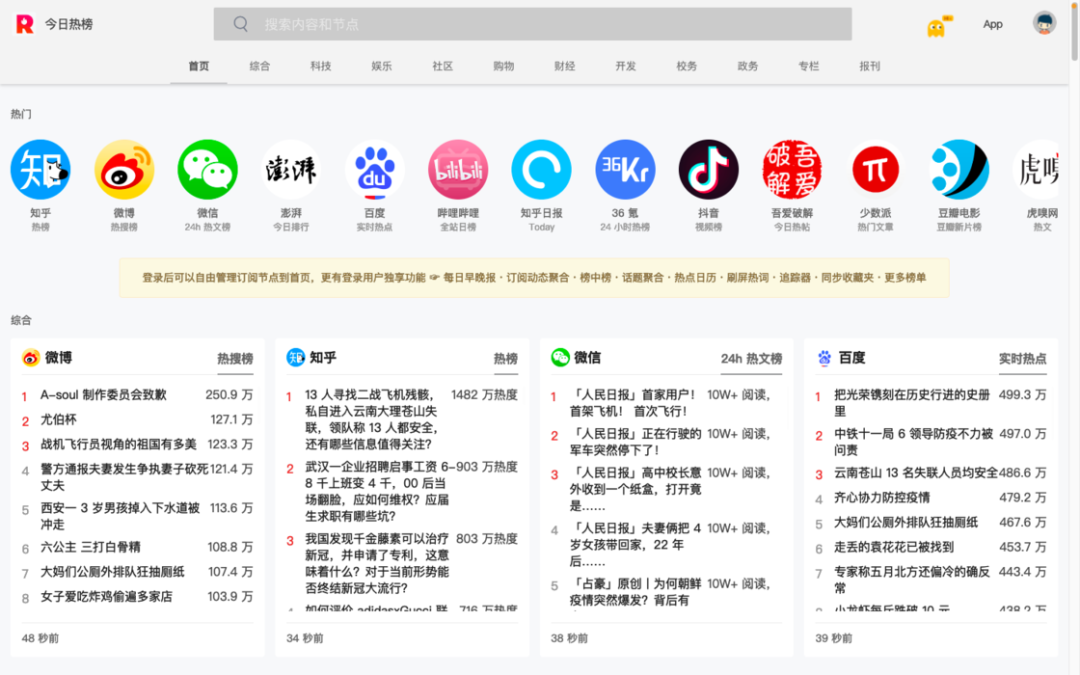Switch to the 购物 tab
The height and width of the screenshot is (675, 1080).
pyautogui.click(x=503, y=66)
